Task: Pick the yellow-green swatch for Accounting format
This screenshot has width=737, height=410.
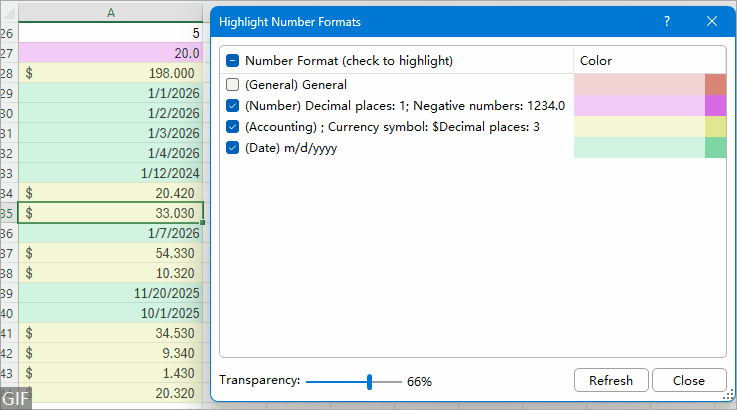Action: (x=715, y=127)
